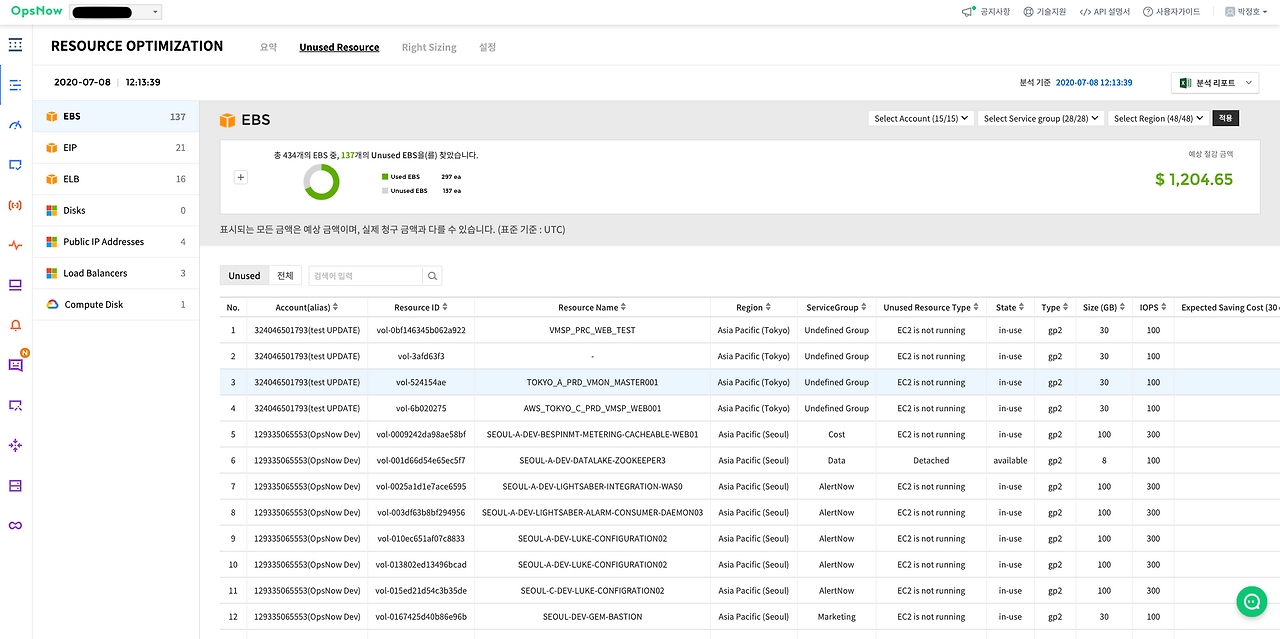1280x639 pixels.
Task: Click the orange EBS cube icon in header
Action: tap(227, 120)
